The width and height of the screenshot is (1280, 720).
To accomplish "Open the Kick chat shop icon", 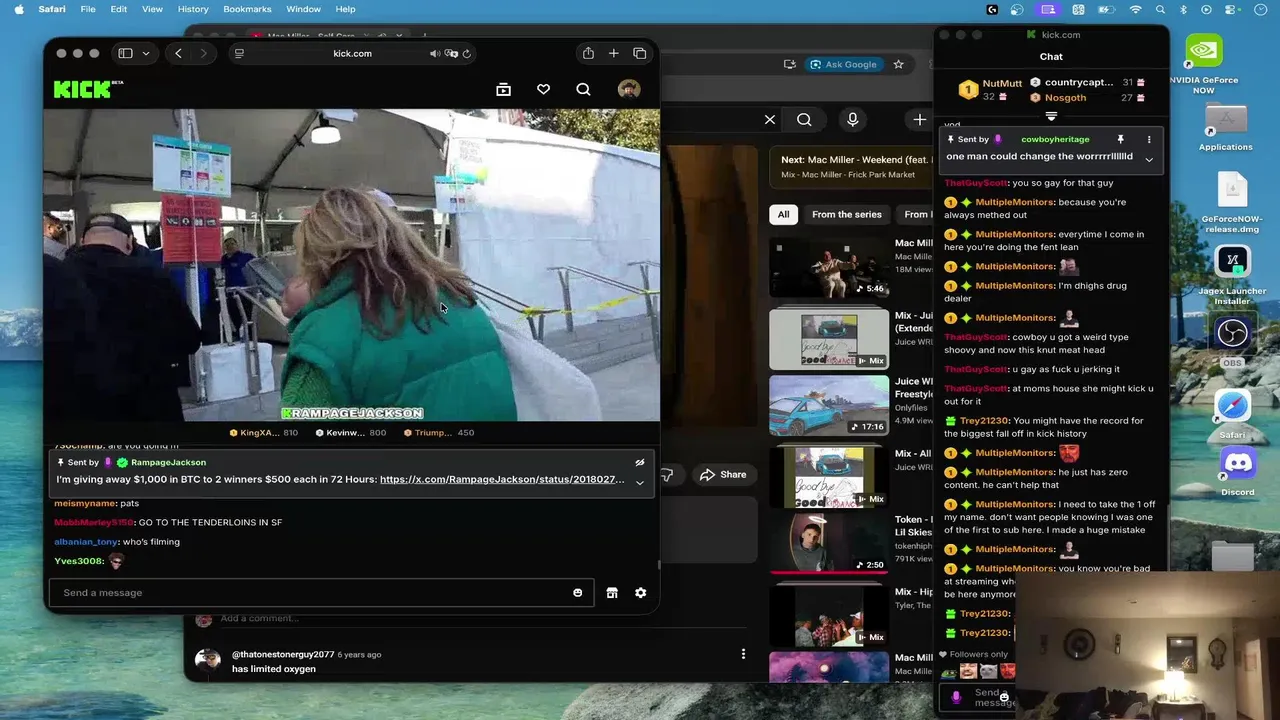I will pyautogui.click(x=612, y=593).
